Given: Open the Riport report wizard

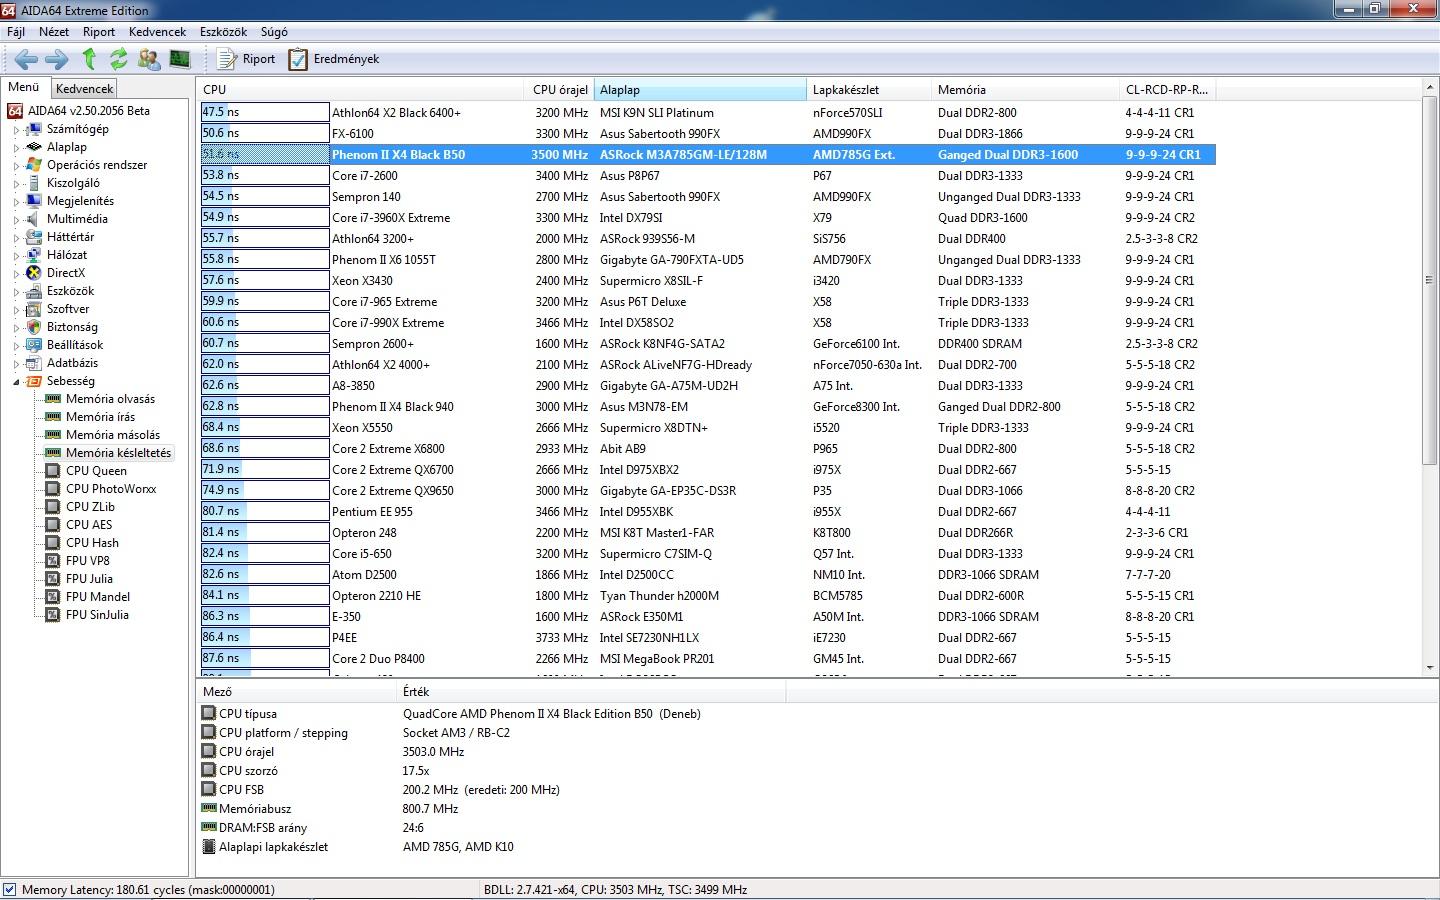Looking at the screenshot, I should coord(247,59).
